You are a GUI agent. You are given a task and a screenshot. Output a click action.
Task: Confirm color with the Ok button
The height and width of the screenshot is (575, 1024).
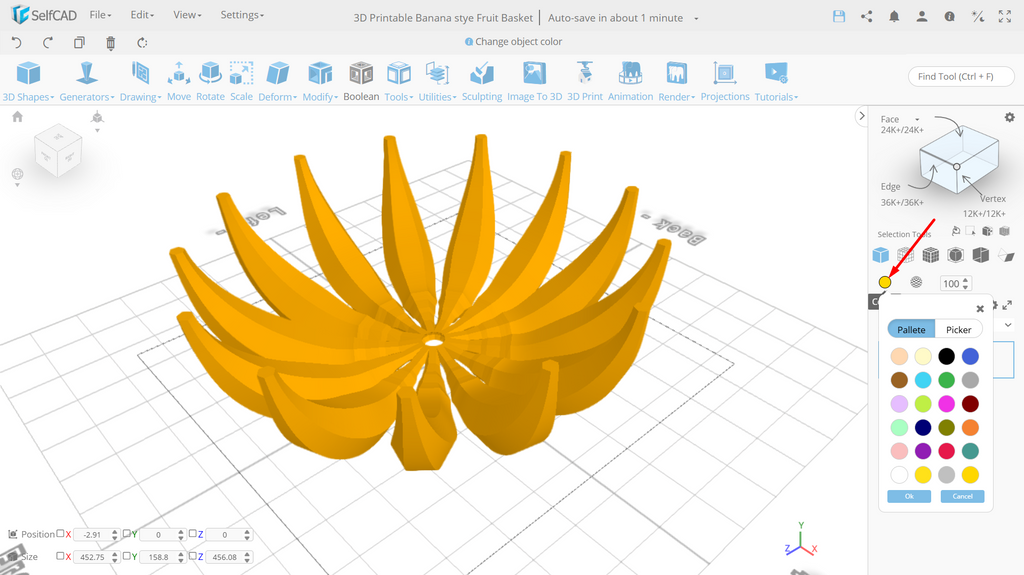pyautogui.click(x=909, y=497)
